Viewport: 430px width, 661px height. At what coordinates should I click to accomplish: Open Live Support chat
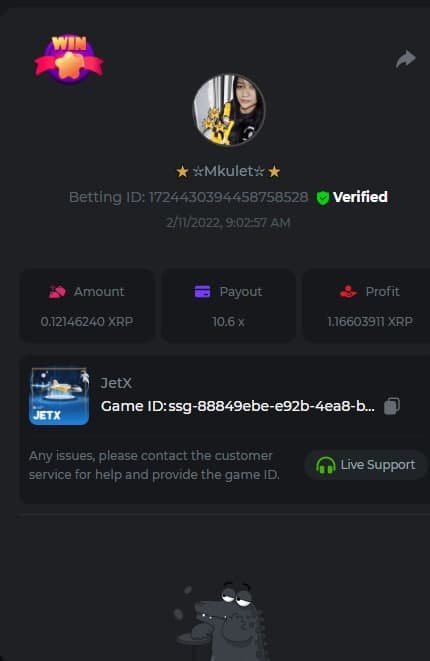tap(366, 465)
